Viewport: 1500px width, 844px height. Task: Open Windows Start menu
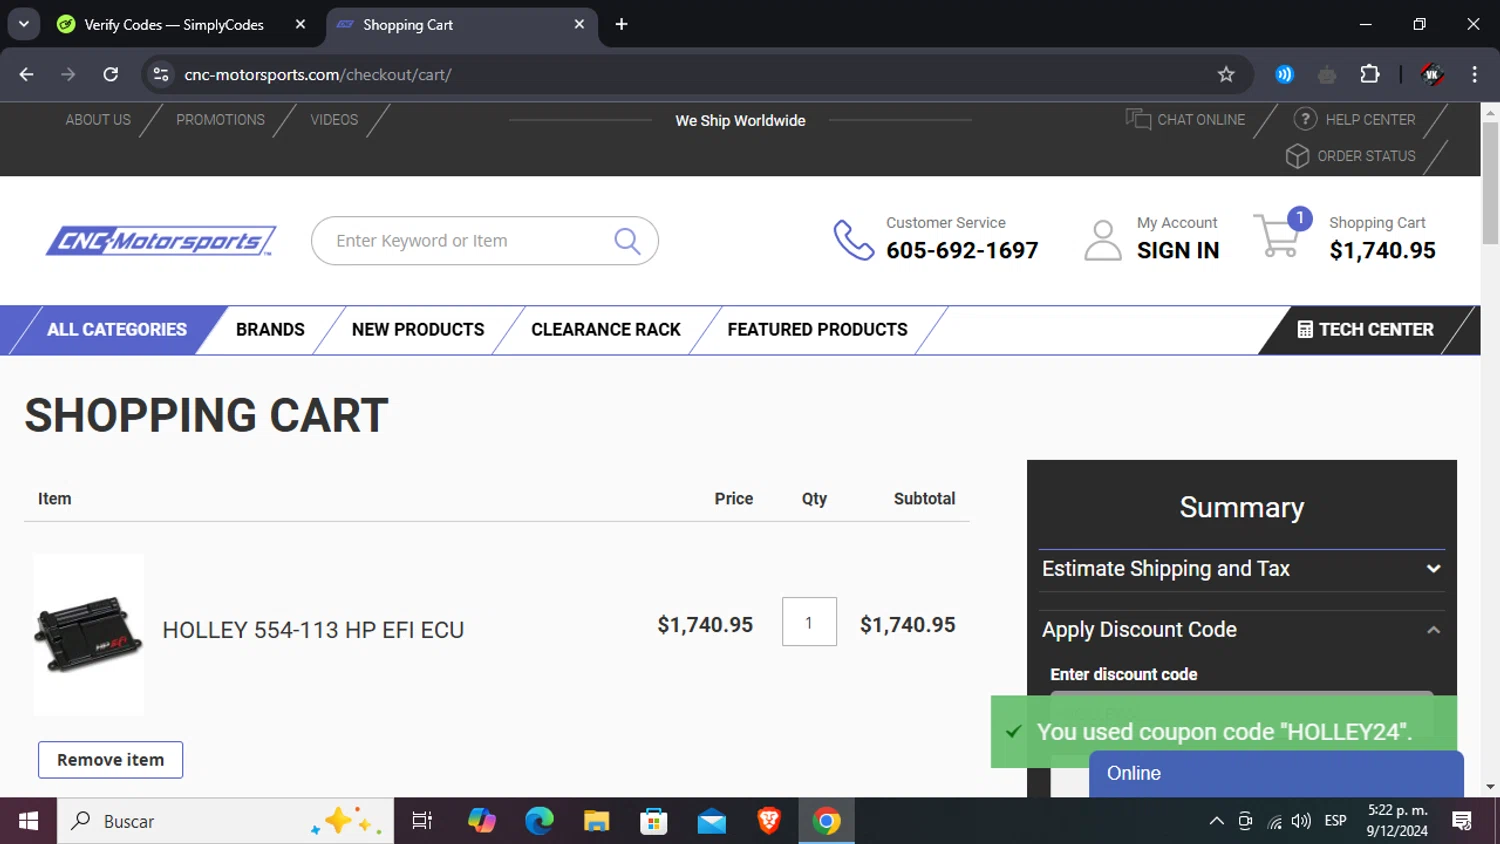[x=28, y=821]
